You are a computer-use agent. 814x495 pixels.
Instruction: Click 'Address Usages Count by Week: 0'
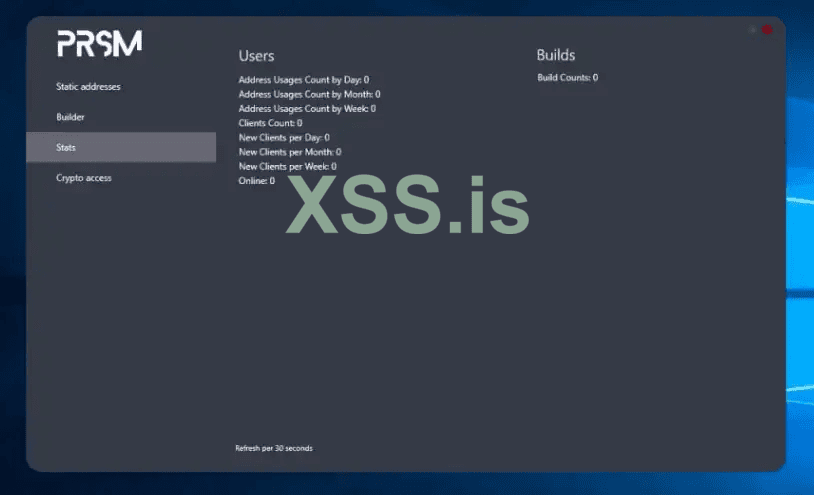307,109
